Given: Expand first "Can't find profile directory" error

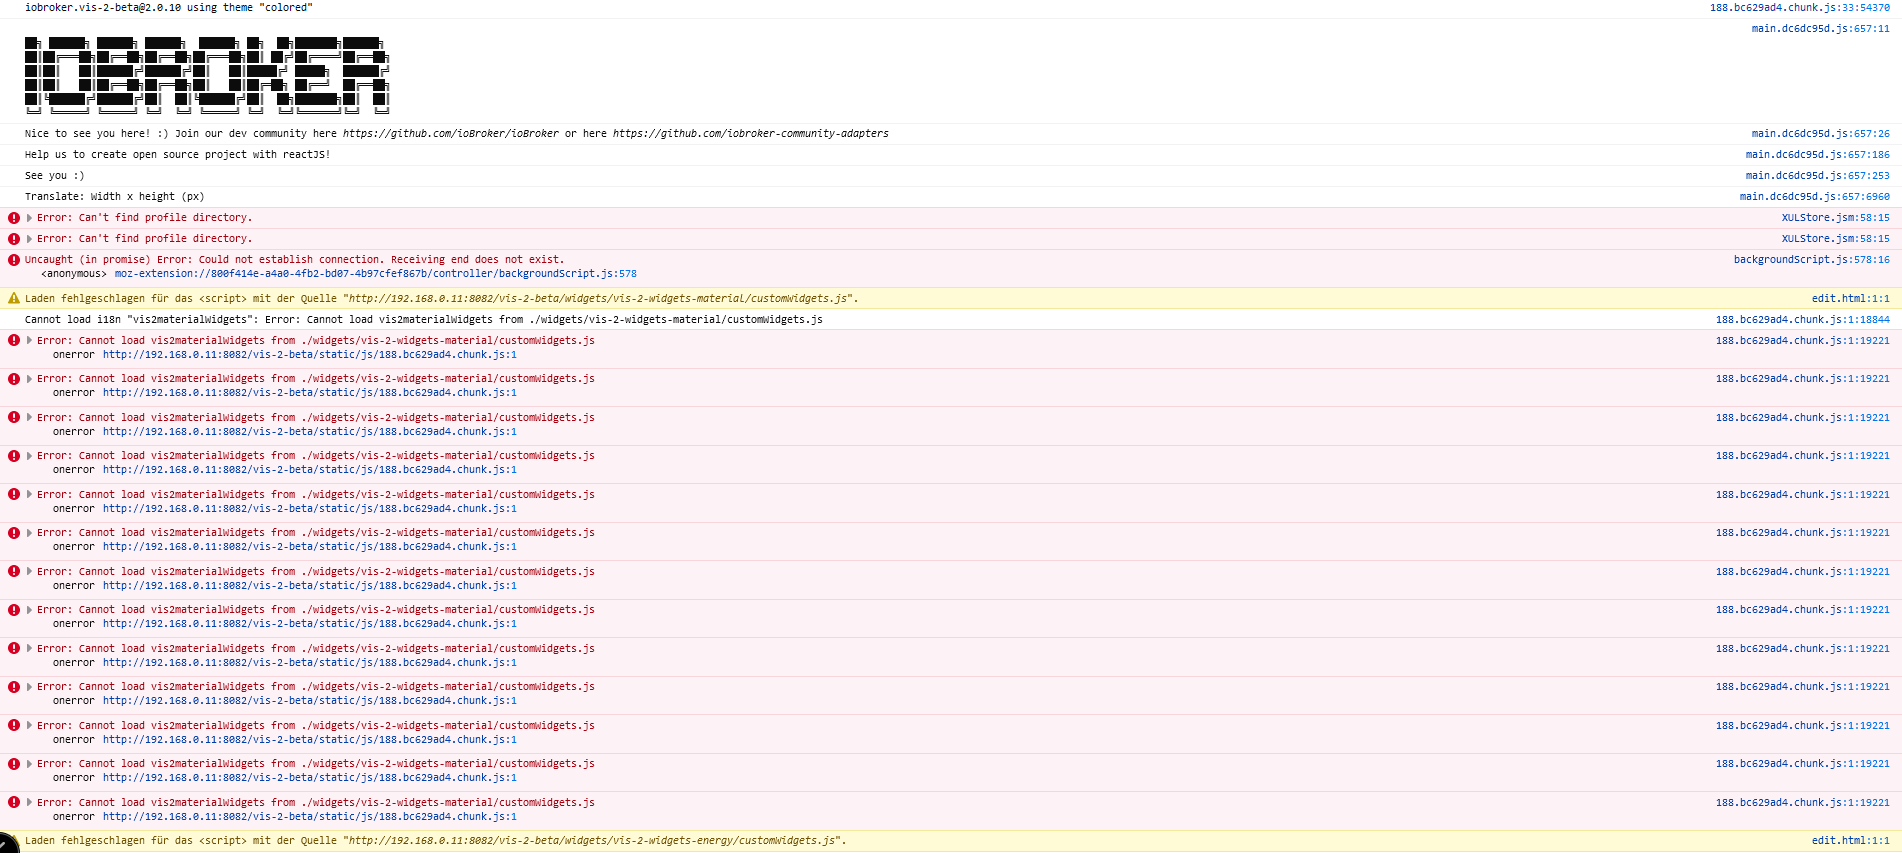Looking at the screenshot, I should coord(29,218).
